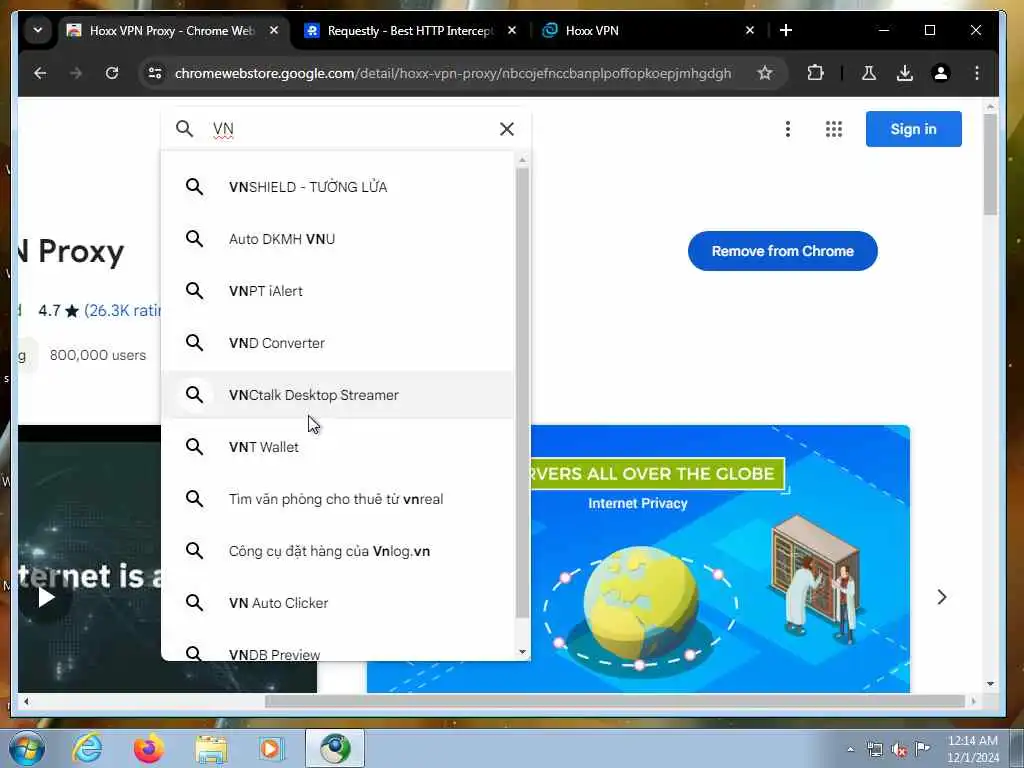Open a new browser tab
The height and width of the screenshot is (768, 1024).
(786, 31)
